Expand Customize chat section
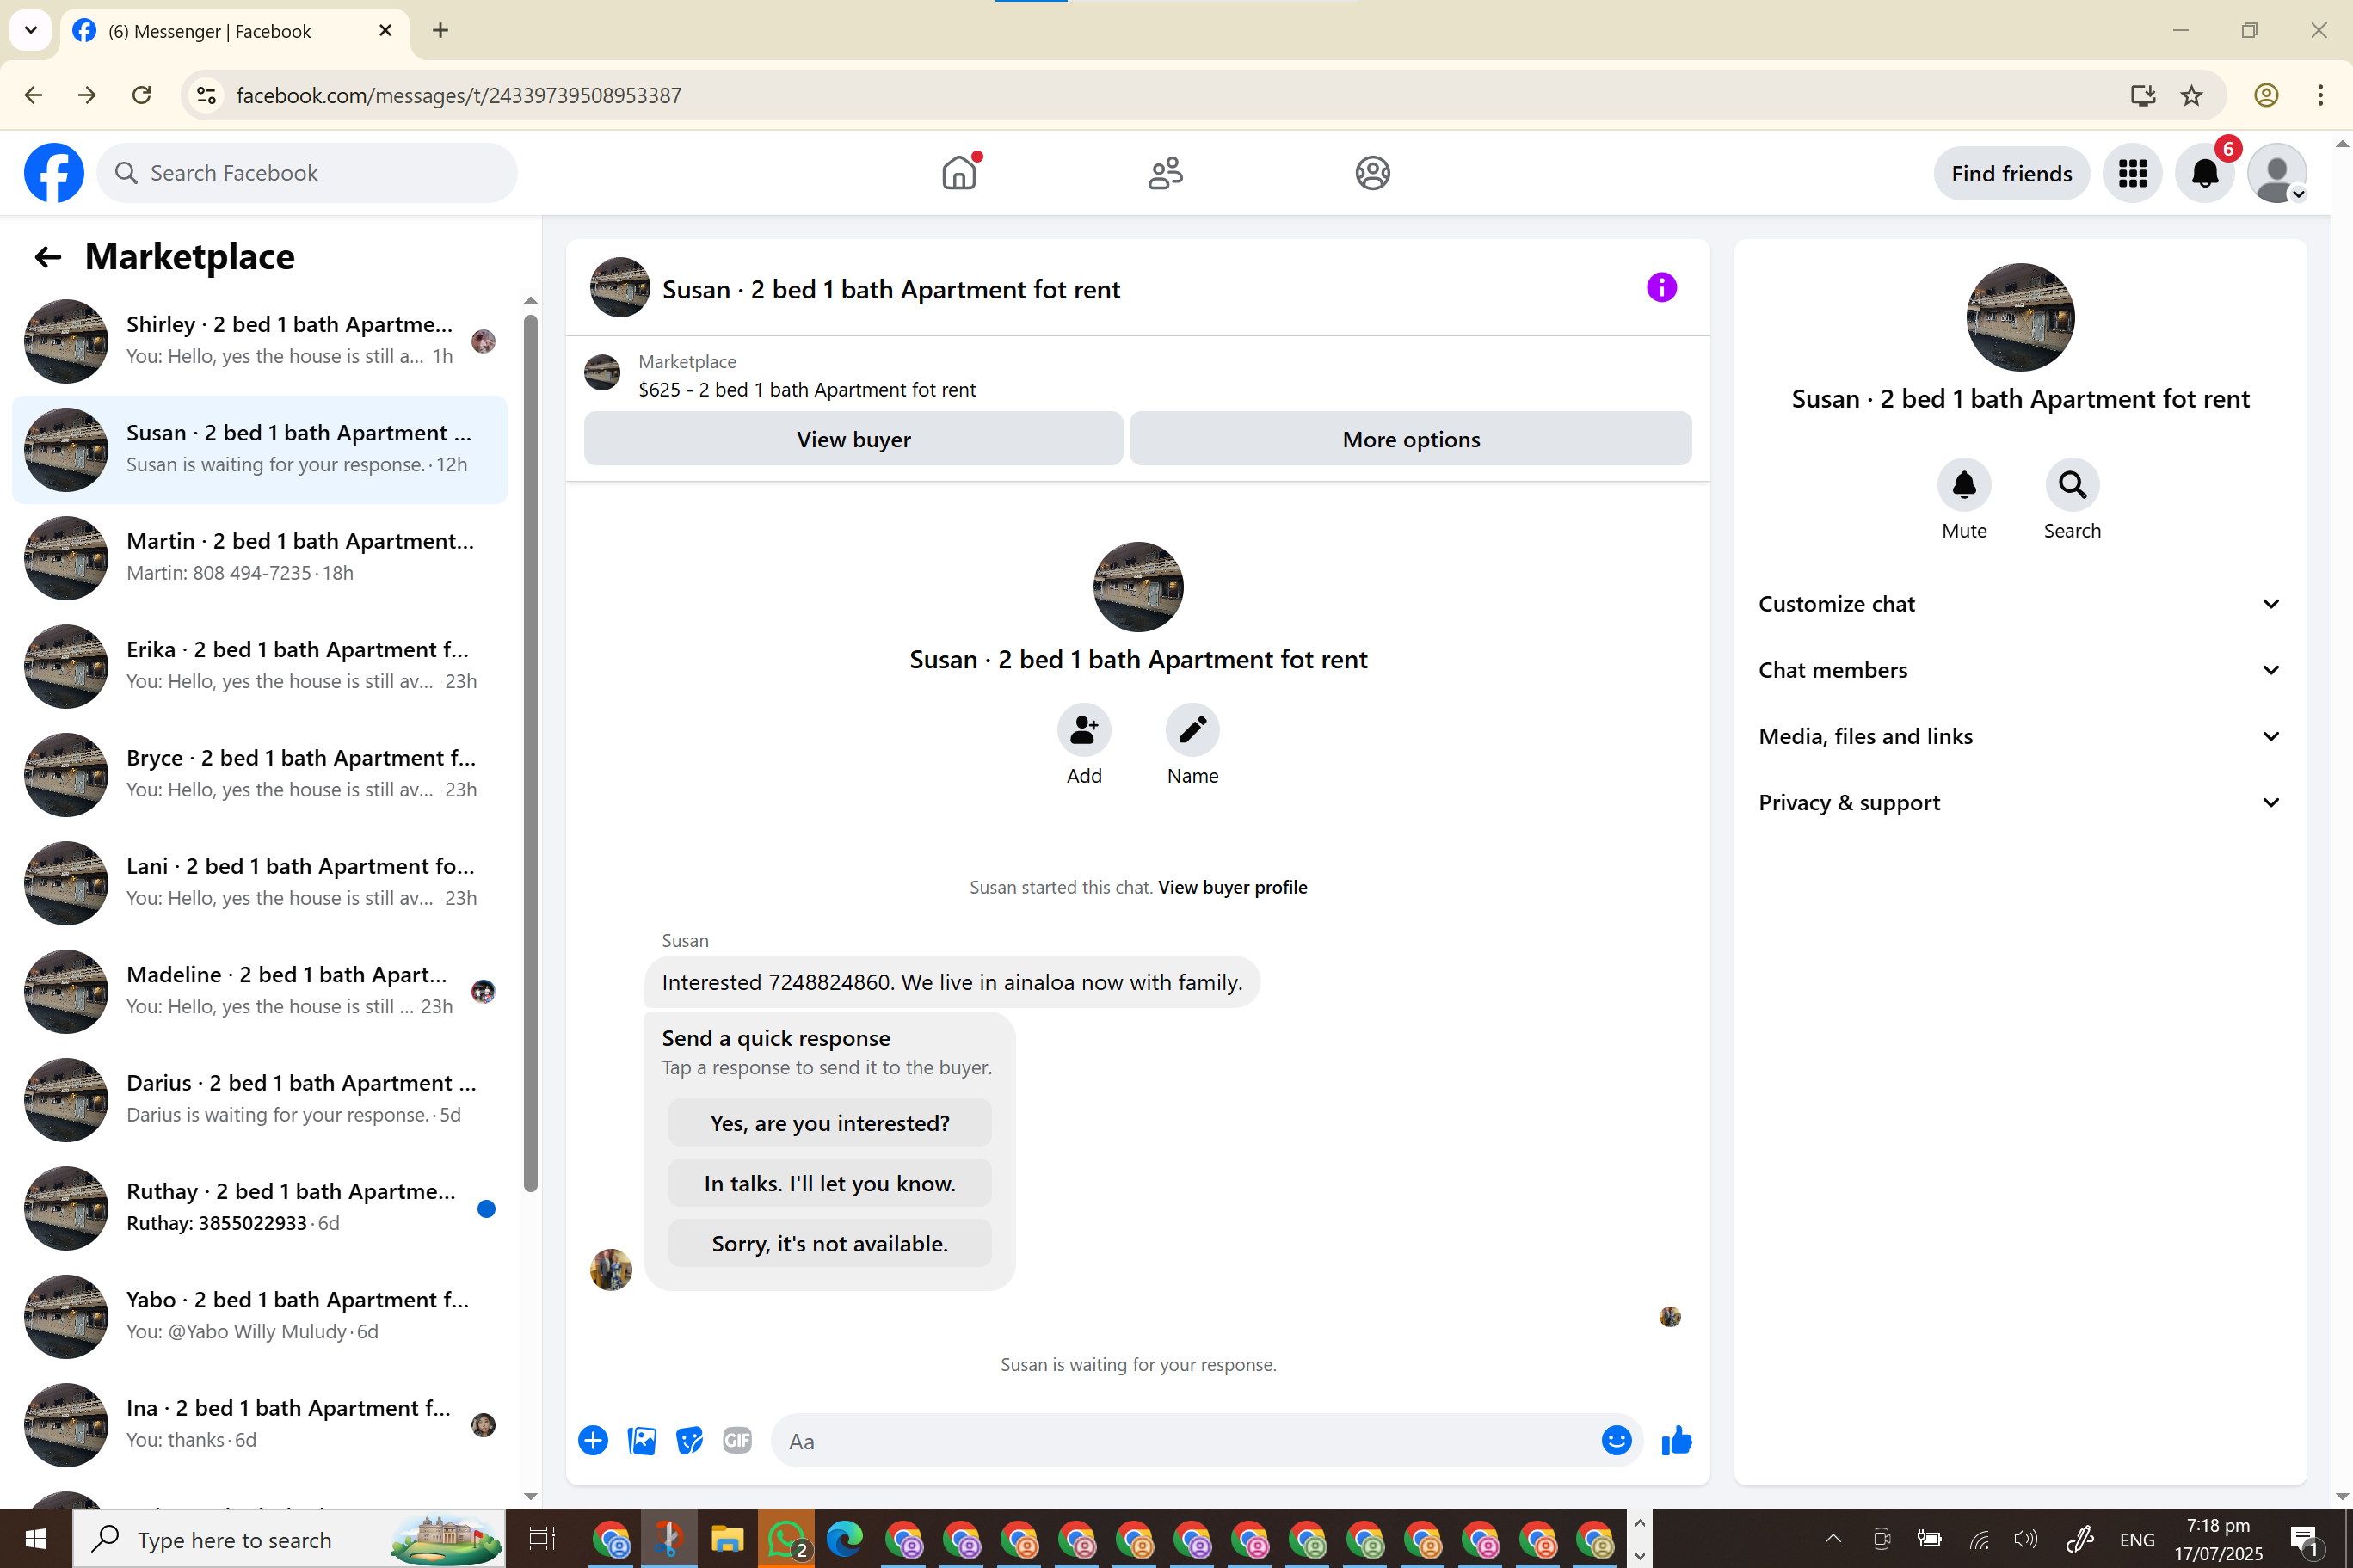Image resolution: width=2353 pixels, height=1568 pixels. click(x=2018, y=604)
